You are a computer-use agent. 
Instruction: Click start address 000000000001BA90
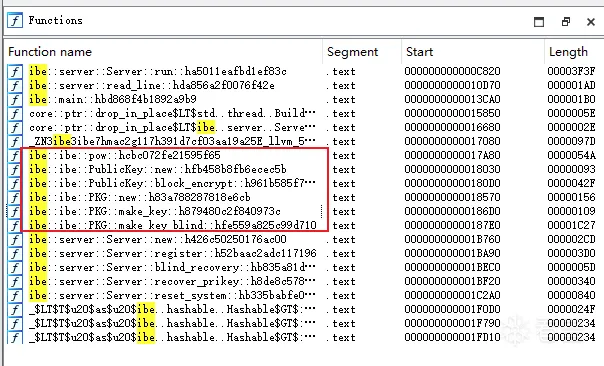click(452, 254)
